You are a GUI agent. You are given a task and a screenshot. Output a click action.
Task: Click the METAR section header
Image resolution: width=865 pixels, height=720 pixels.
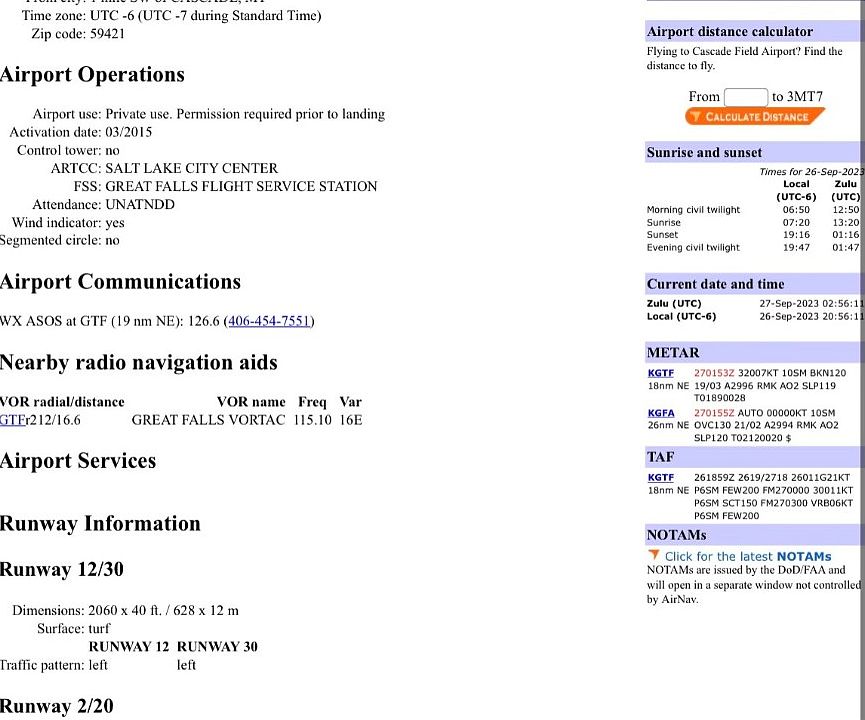tap(673, 352)
